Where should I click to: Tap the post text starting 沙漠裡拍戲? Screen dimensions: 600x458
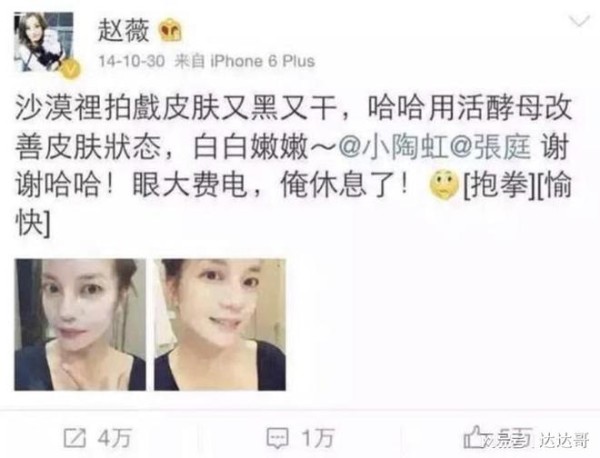[x=293, y=167]
